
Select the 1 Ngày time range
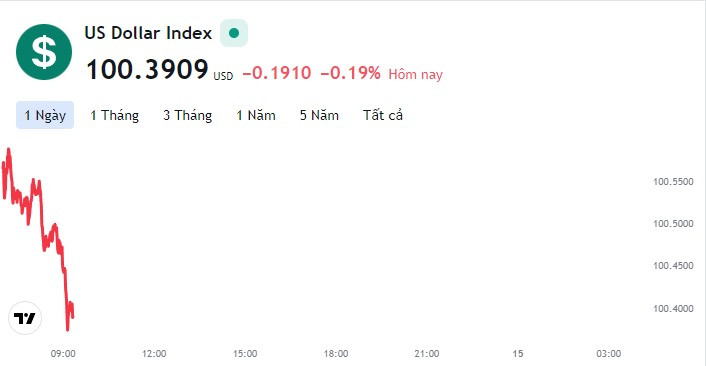pos(45,115)
